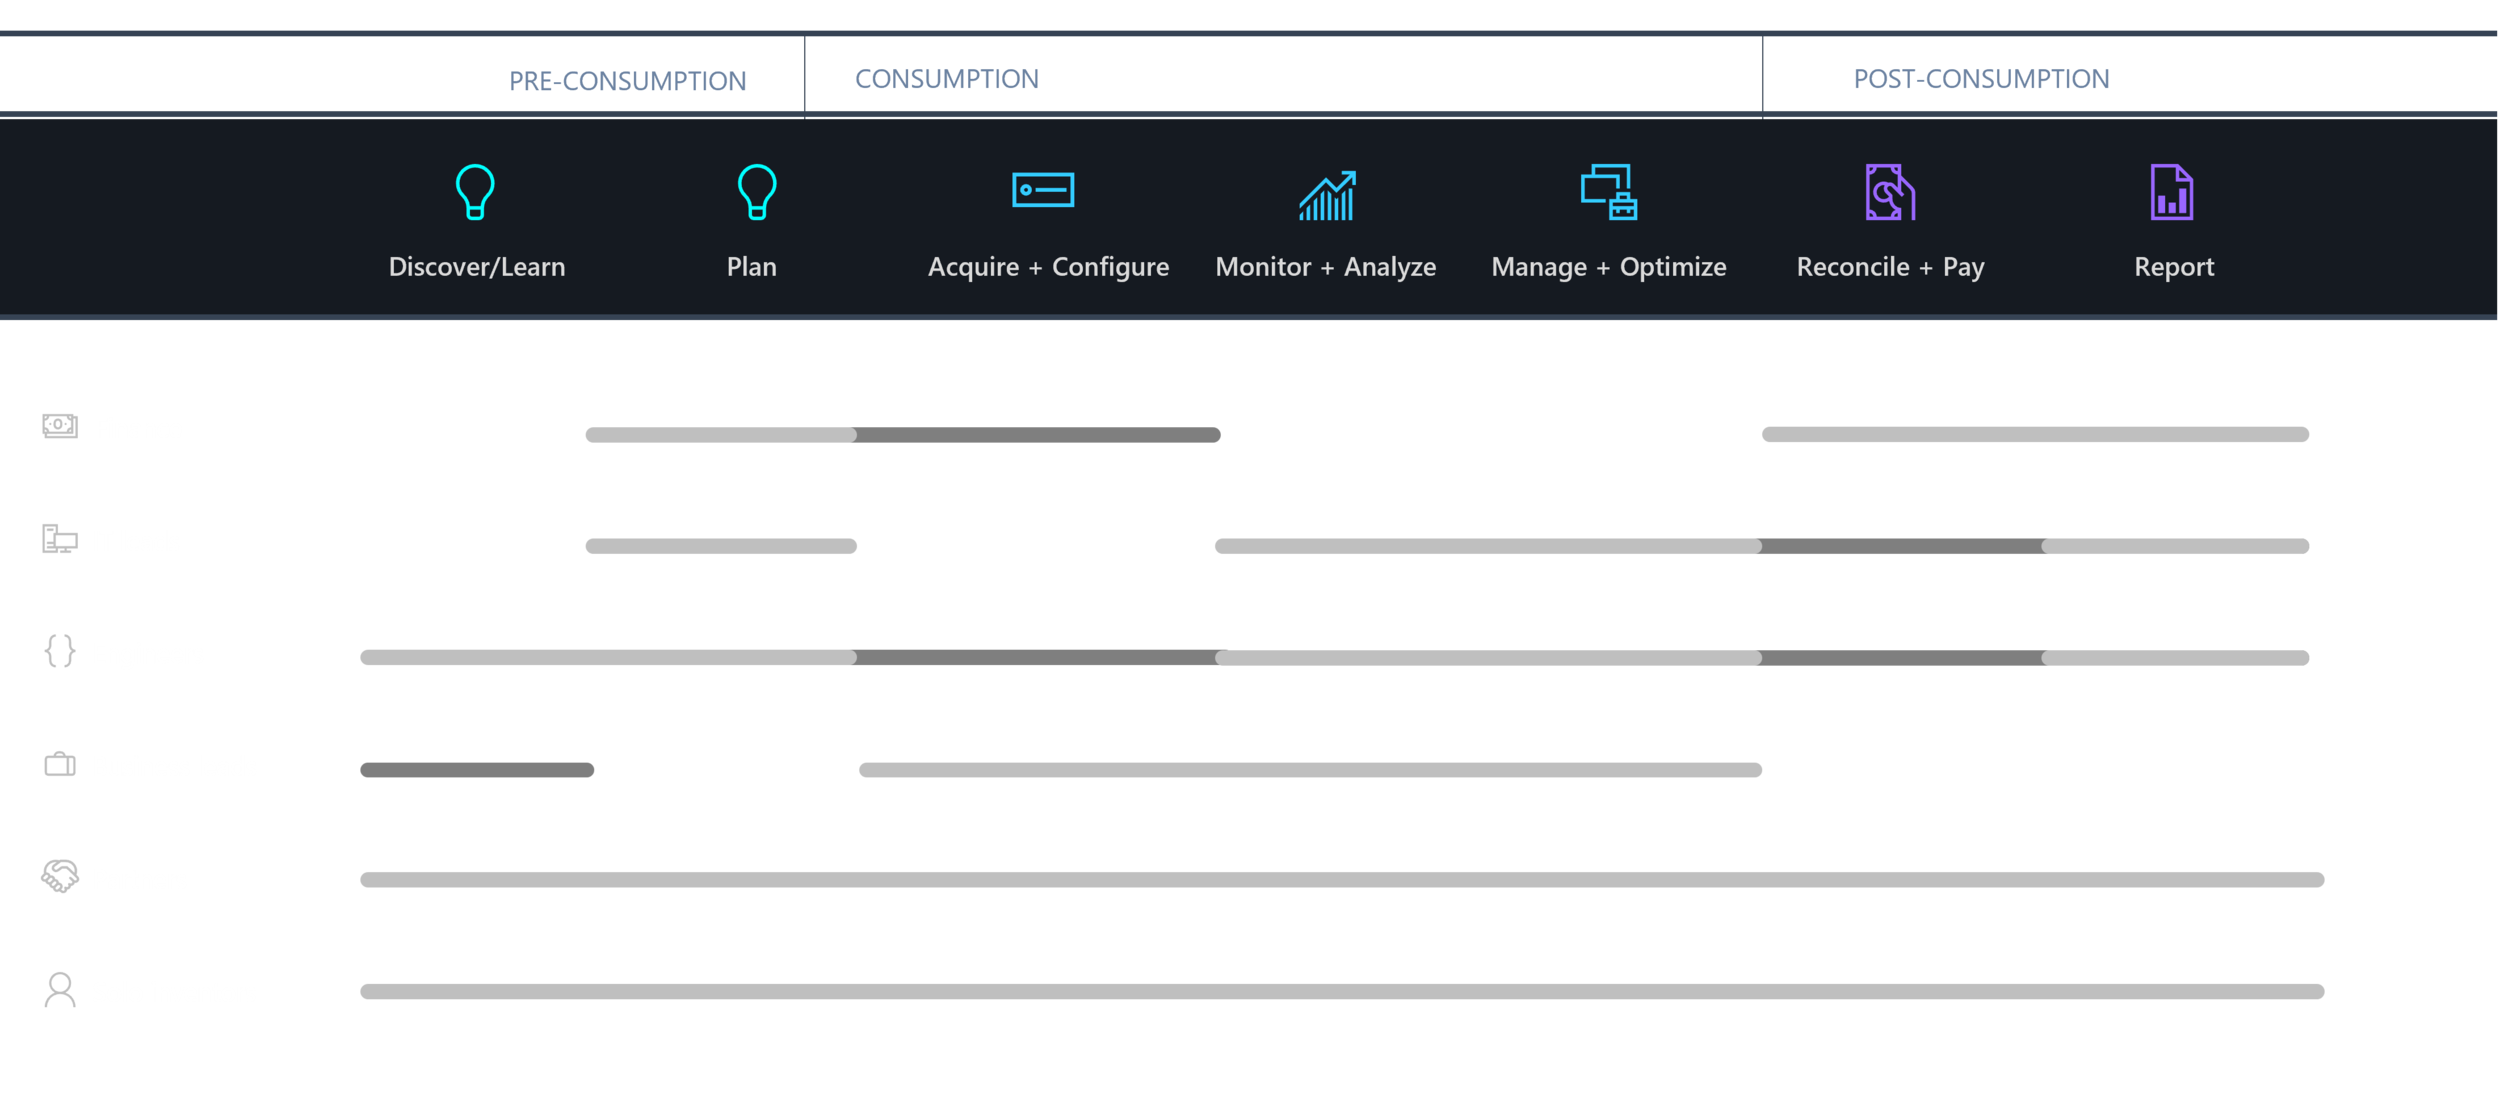Select the Manage + Optimize text
This screenshot has height=1098, width=2500.
point(1608,267)
